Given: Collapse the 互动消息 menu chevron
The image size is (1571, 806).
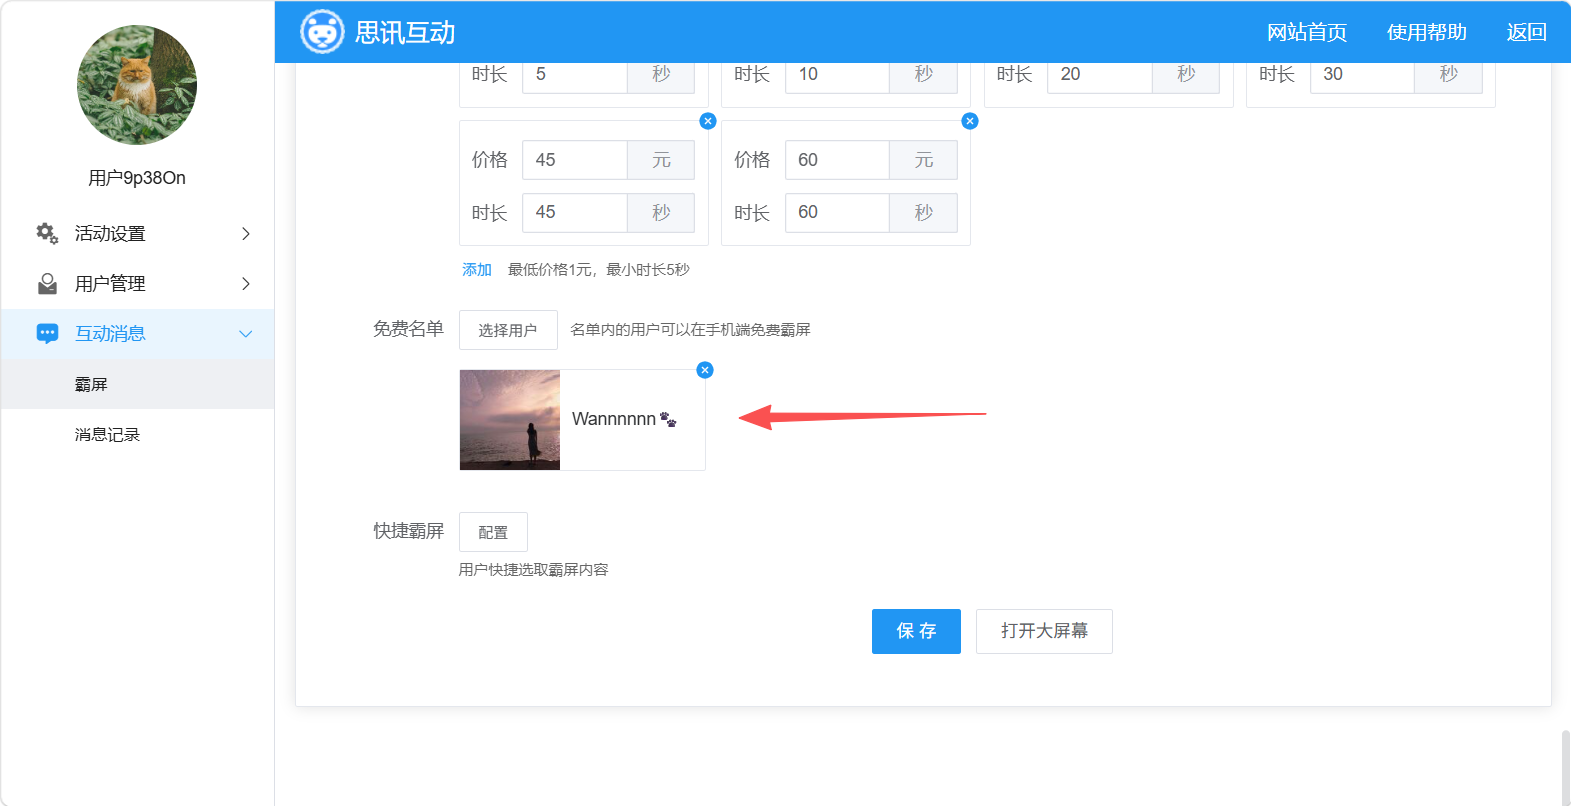Looking at the screenshot, I should click(x=246, y=334).
